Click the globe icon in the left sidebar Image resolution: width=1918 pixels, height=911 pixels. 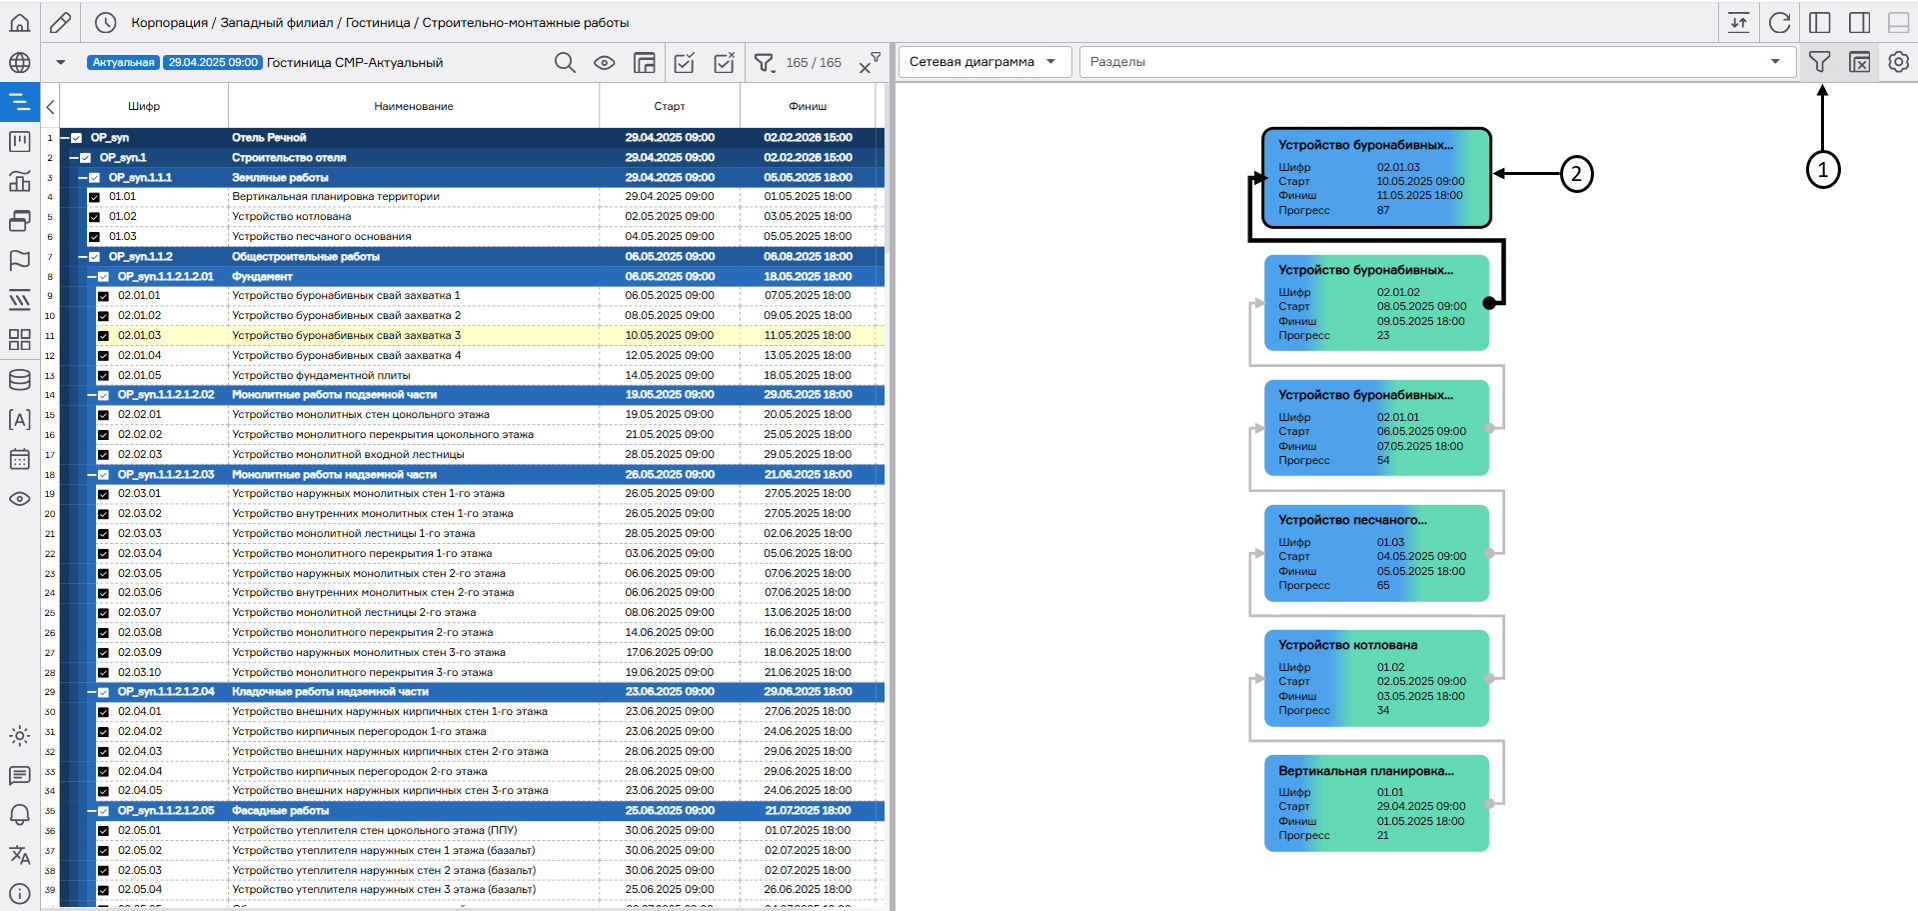(19, 62)
